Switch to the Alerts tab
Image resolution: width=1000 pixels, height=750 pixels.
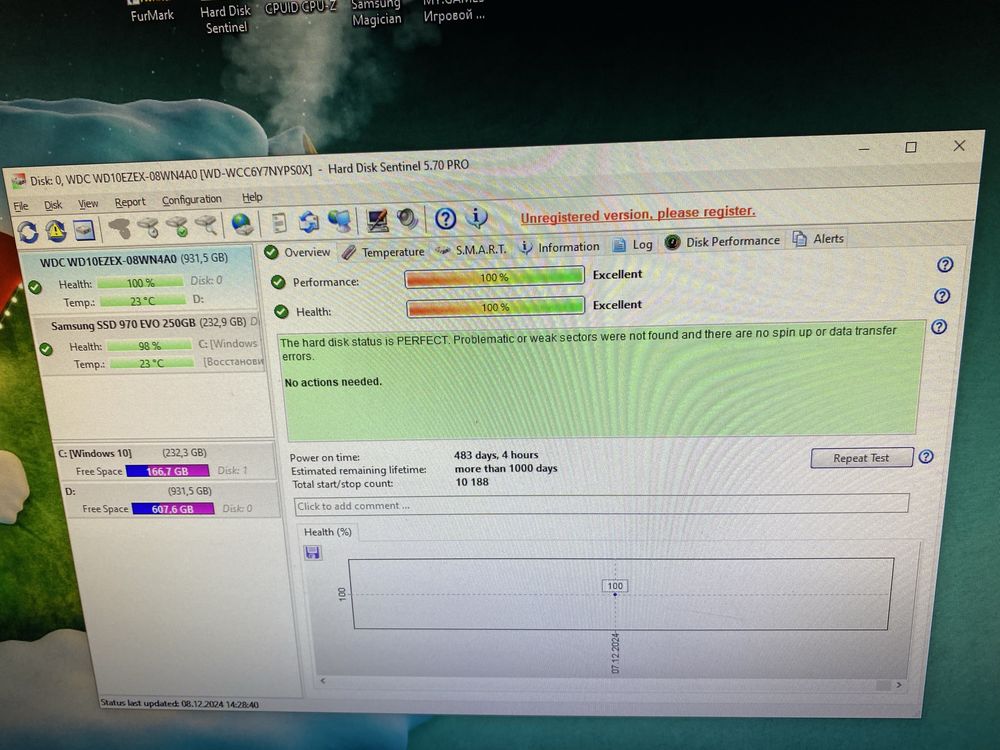tap(818, 239)
